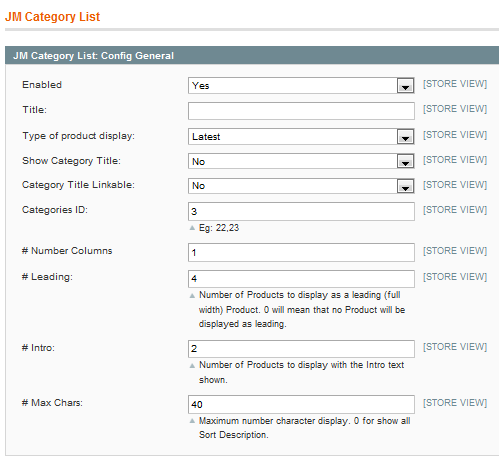The image size is (499, 471).
Task: Expand Type of product display dropdown
Action: 301,137
